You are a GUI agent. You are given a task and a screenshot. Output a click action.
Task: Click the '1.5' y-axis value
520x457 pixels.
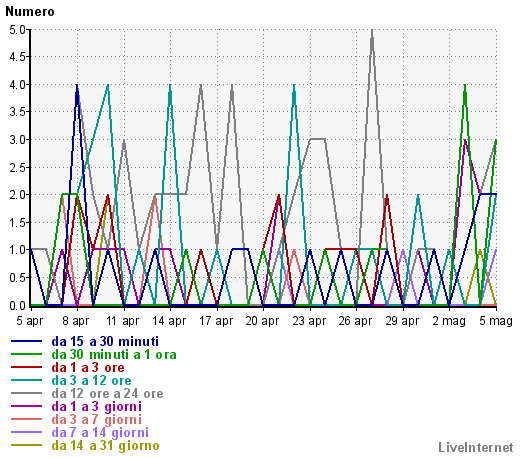(x=17, y=223)
